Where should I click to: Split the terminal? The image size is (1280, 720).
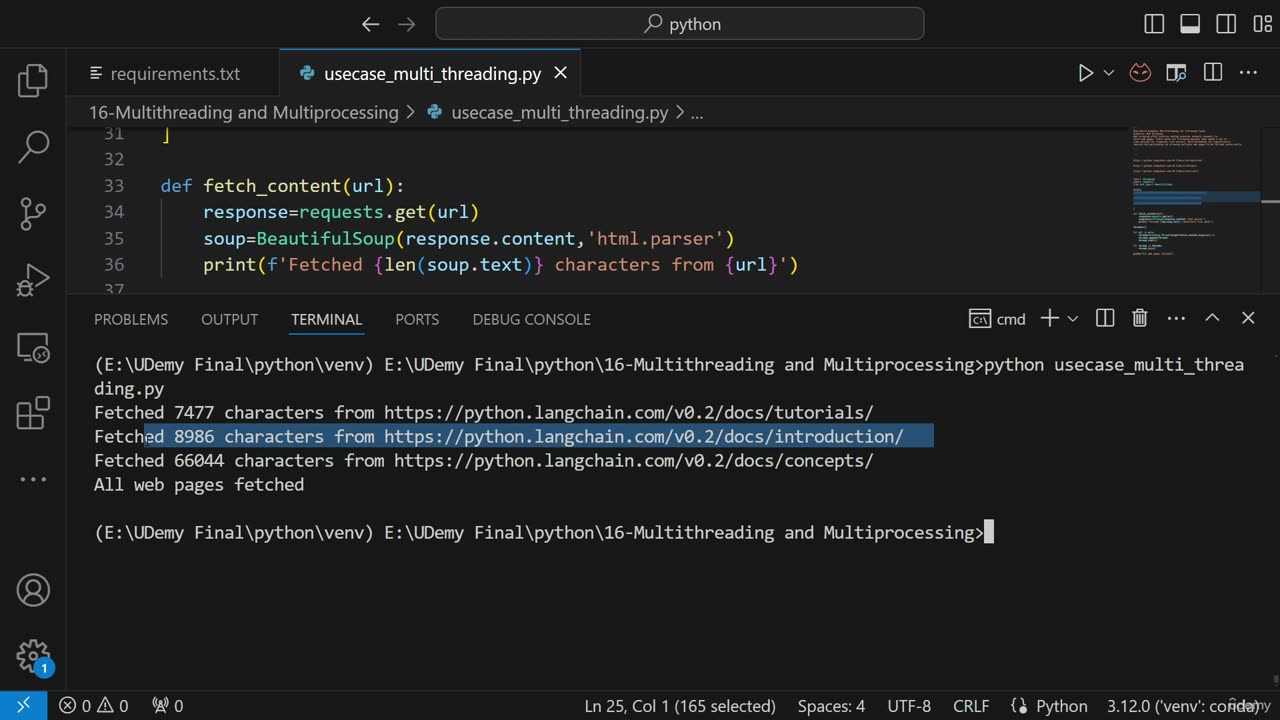pos(1105,318)
